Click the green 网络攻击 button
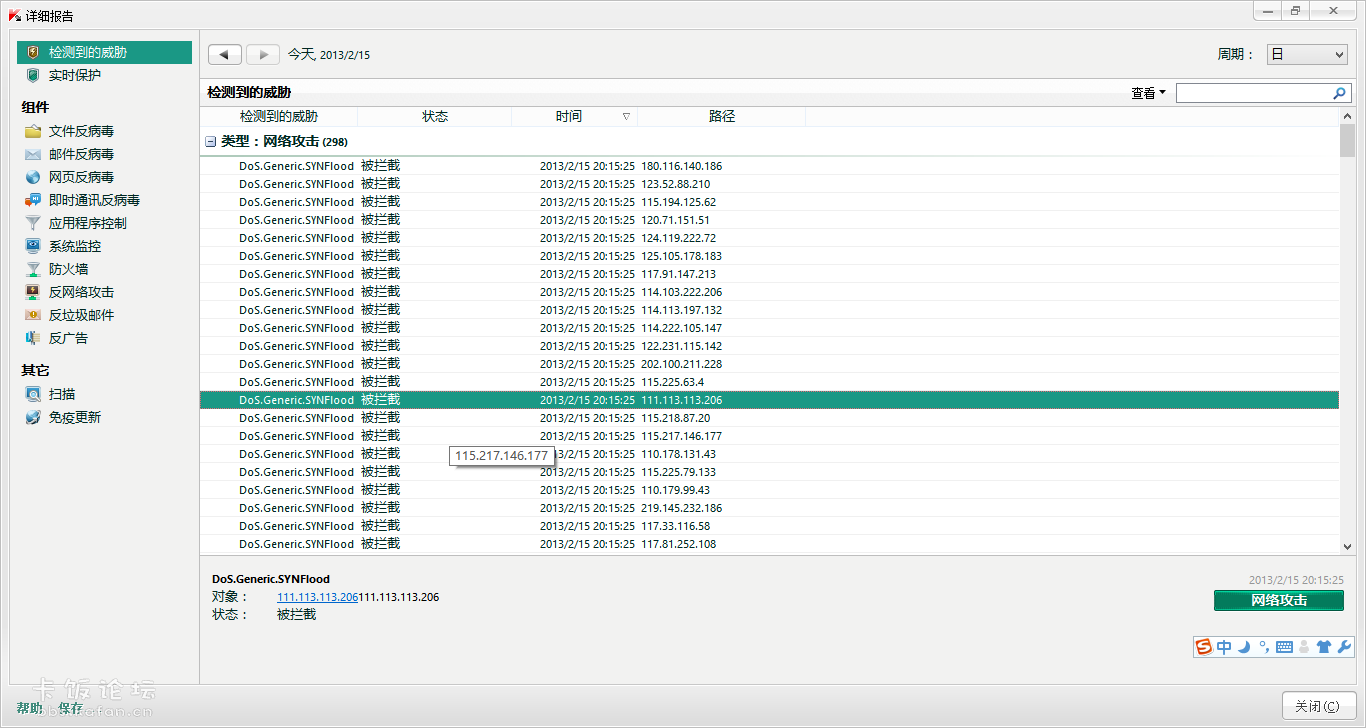The height and width of the screenshot is (728, 1366). pos(1279,600)
